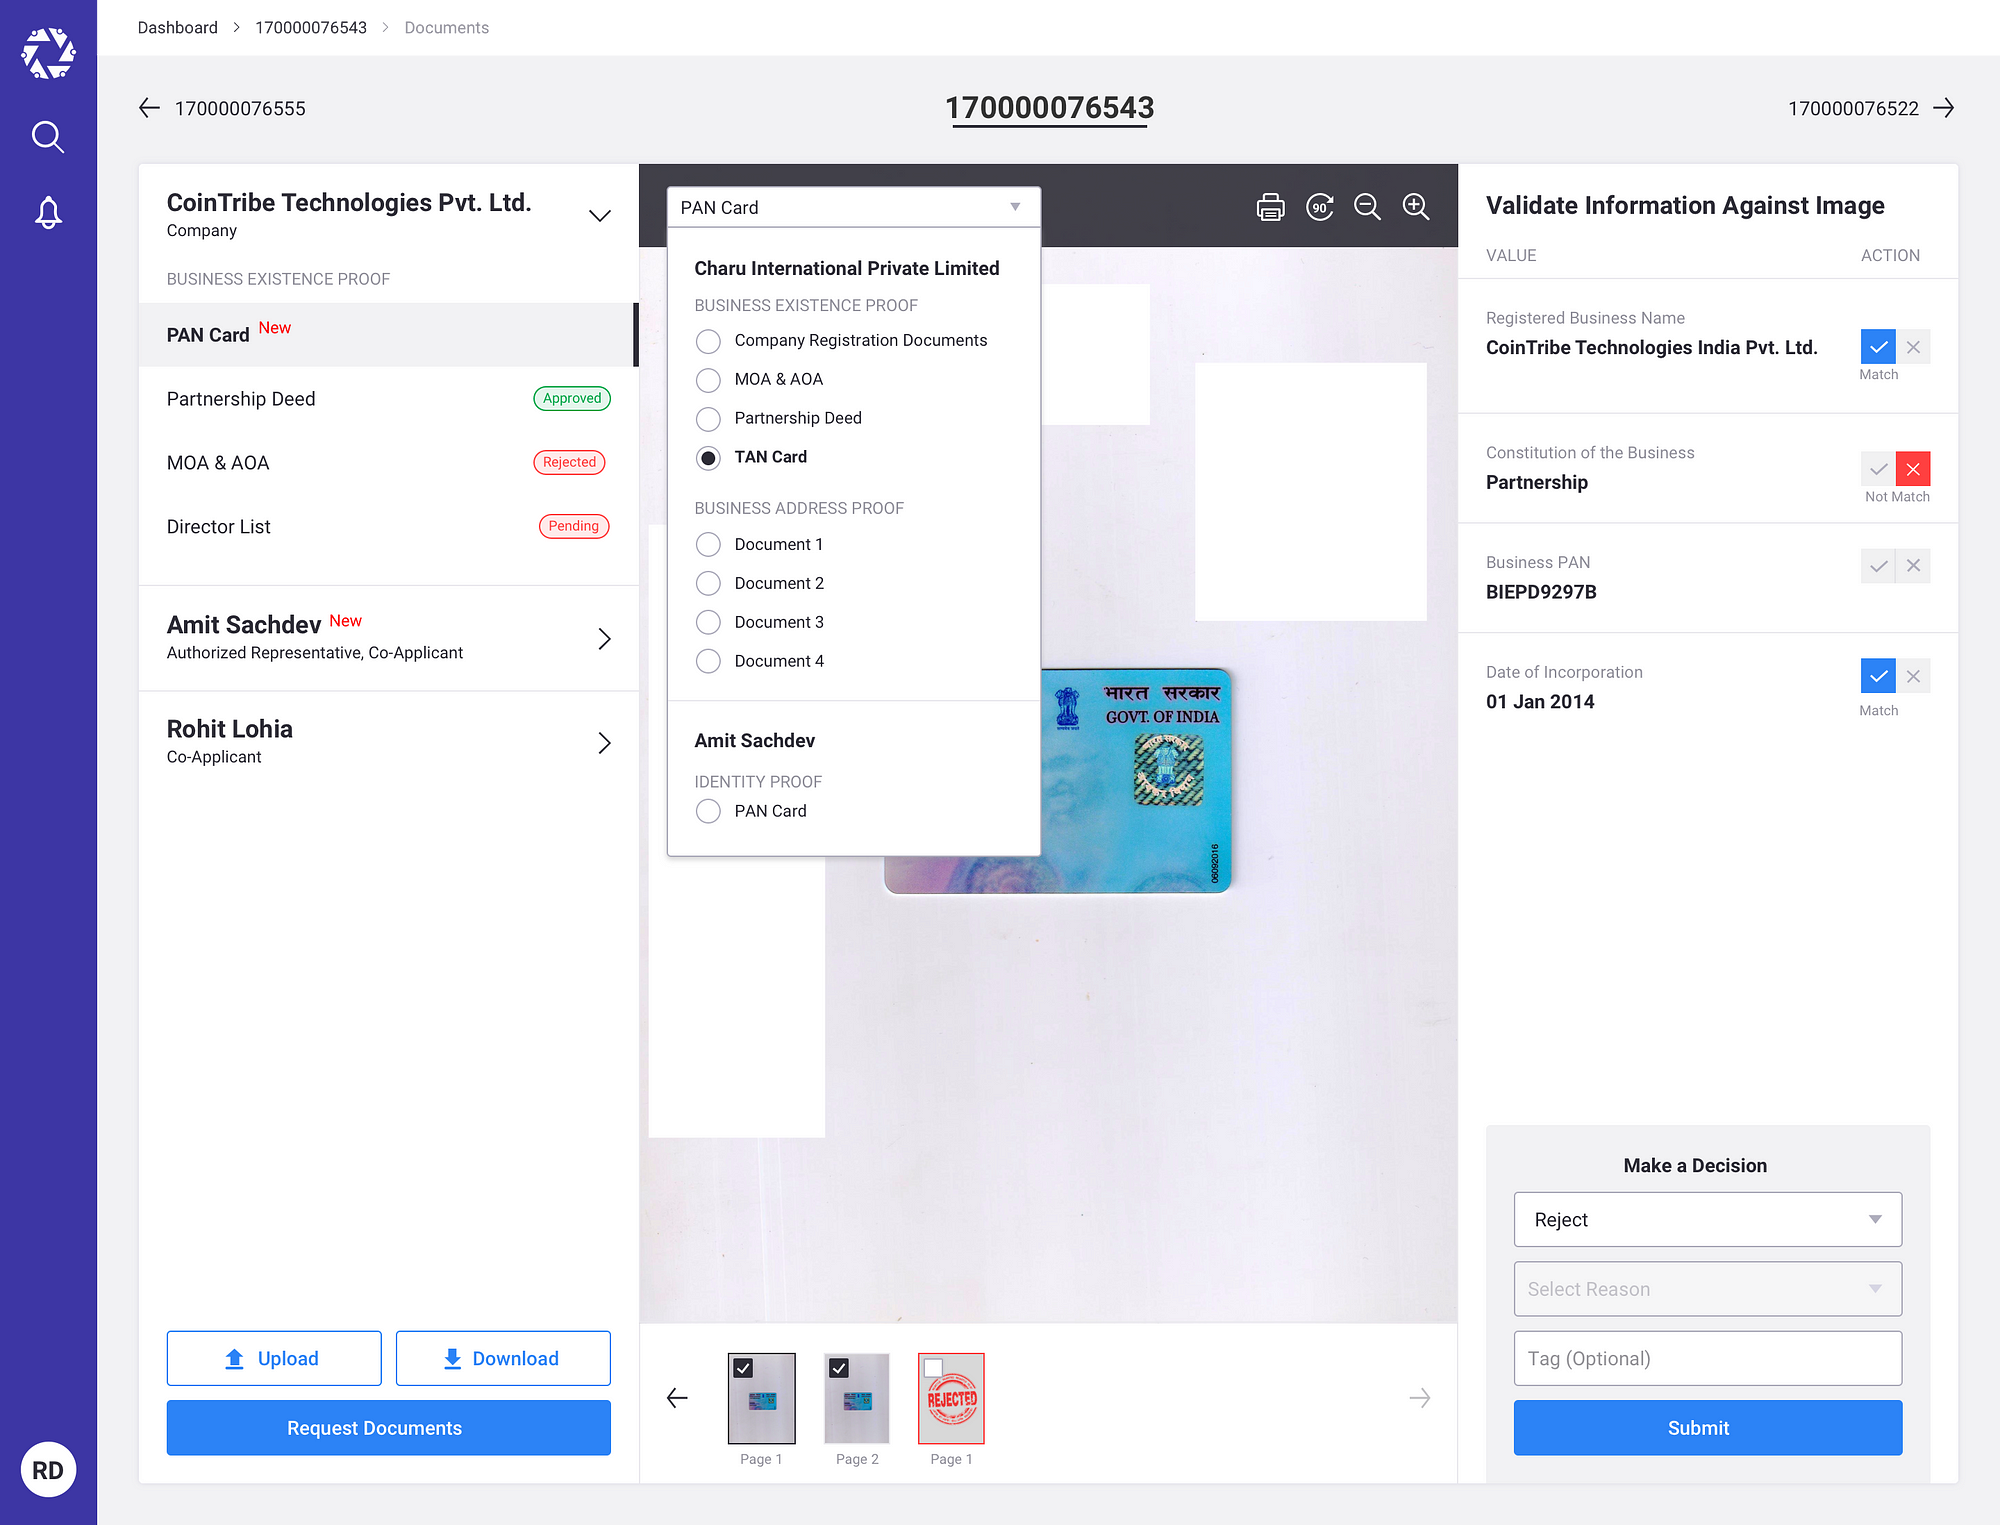Expand Amit Sachdev applicant section
This screenshot has height=1525, width=2000.
click(604, 639)
